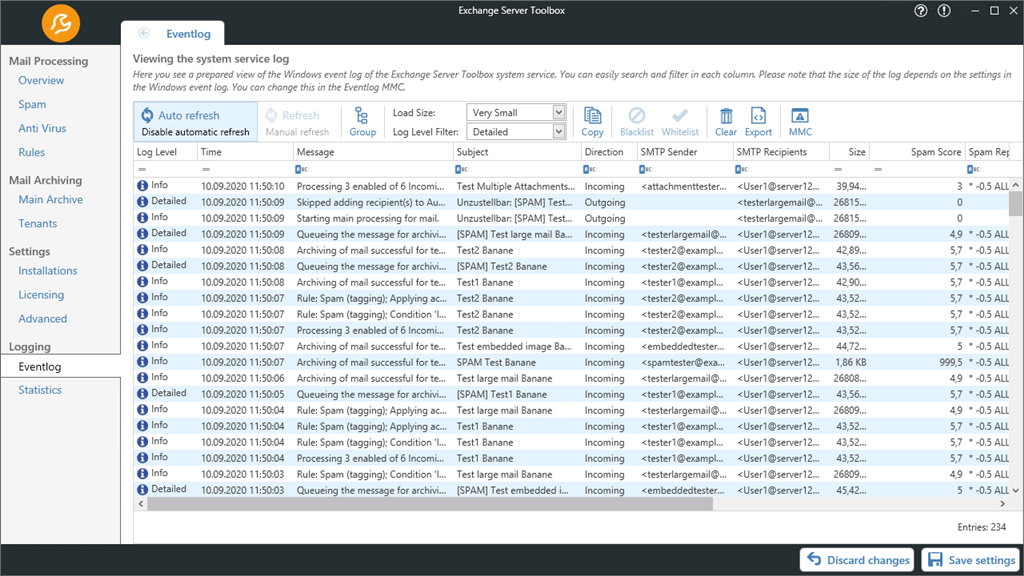The width and height of the screenshot is (1024, 576).
Task: Open the Statistics page in the sidebar
Action: pos(39,389)
